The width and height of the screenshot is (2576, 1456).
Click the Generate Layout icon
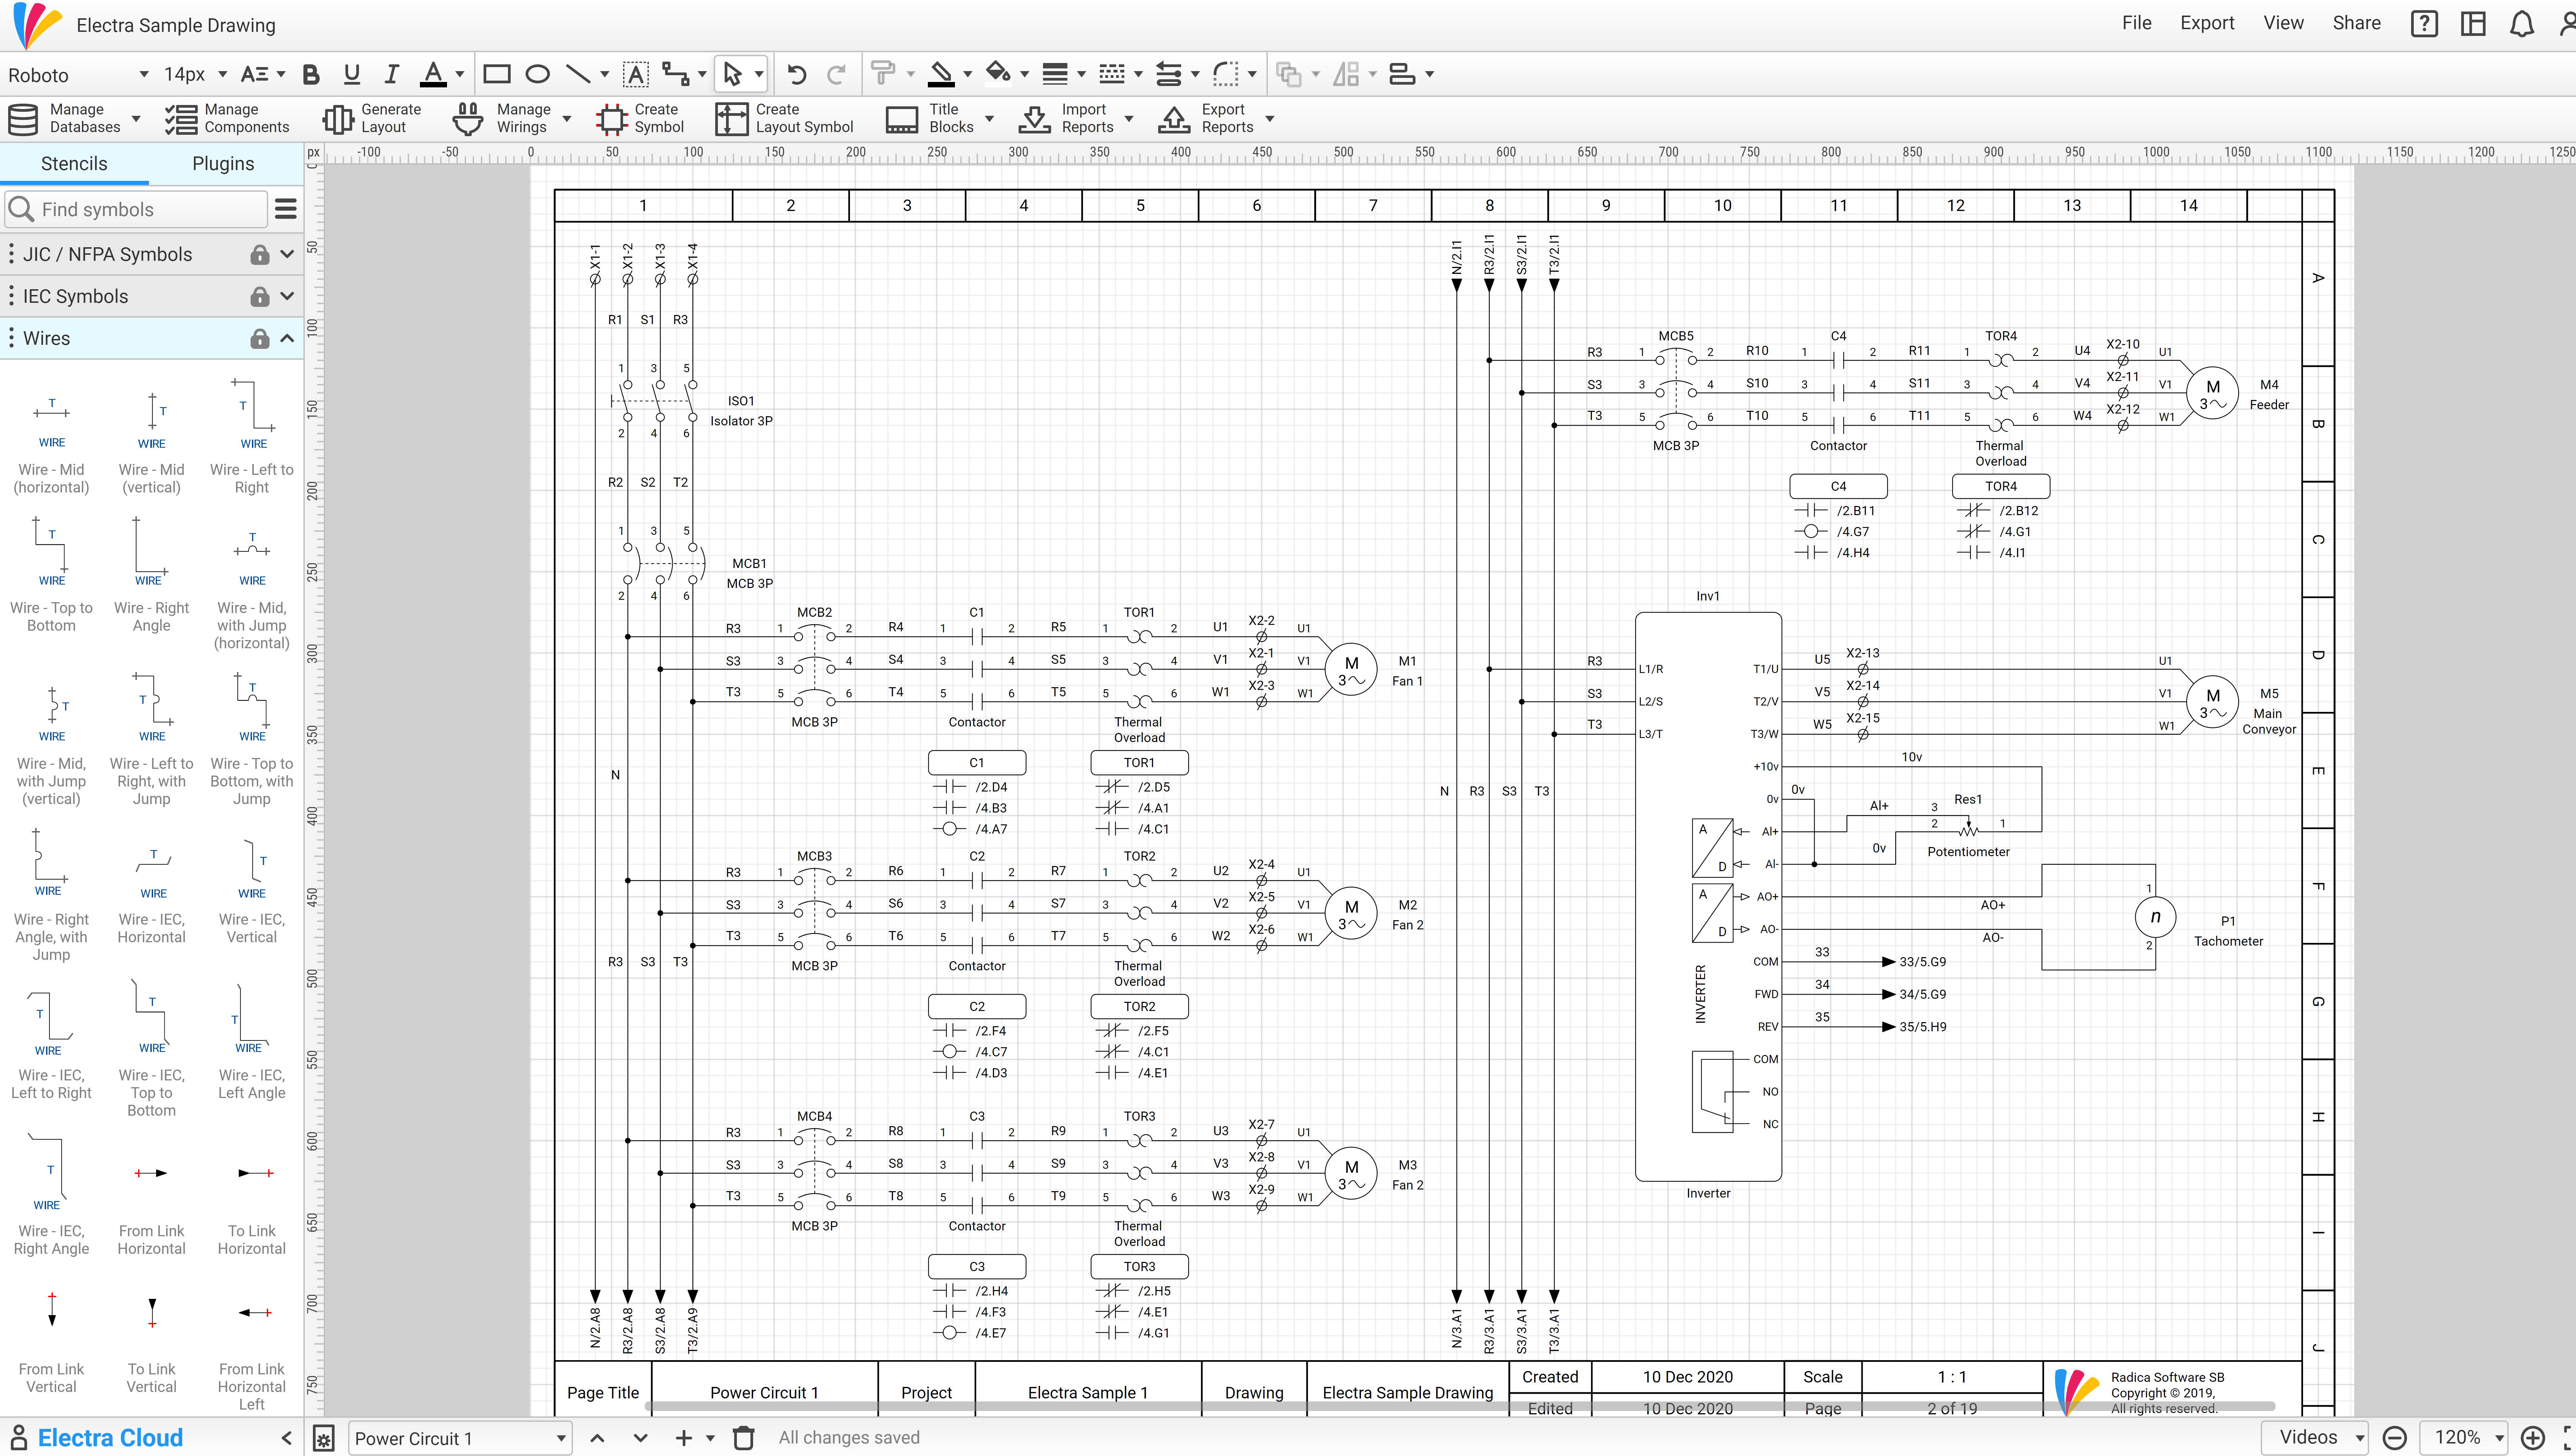click(x=338, y=119)
